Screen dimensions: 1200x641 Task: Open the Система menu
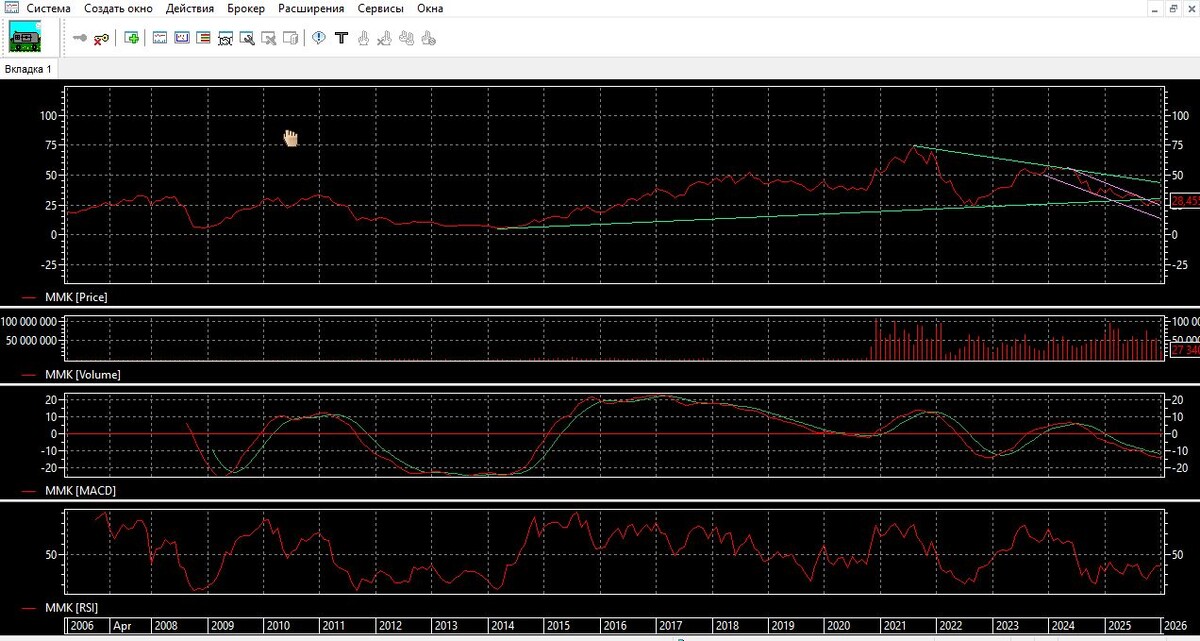click(49, 8)
